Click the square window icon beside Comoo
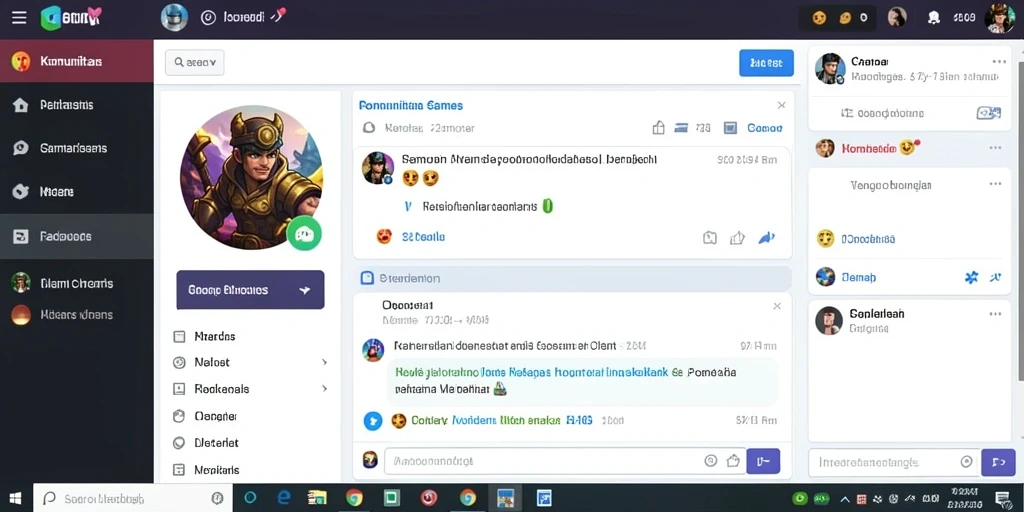The height and width of the screenshot is (512, 1024). pos(730,128)
